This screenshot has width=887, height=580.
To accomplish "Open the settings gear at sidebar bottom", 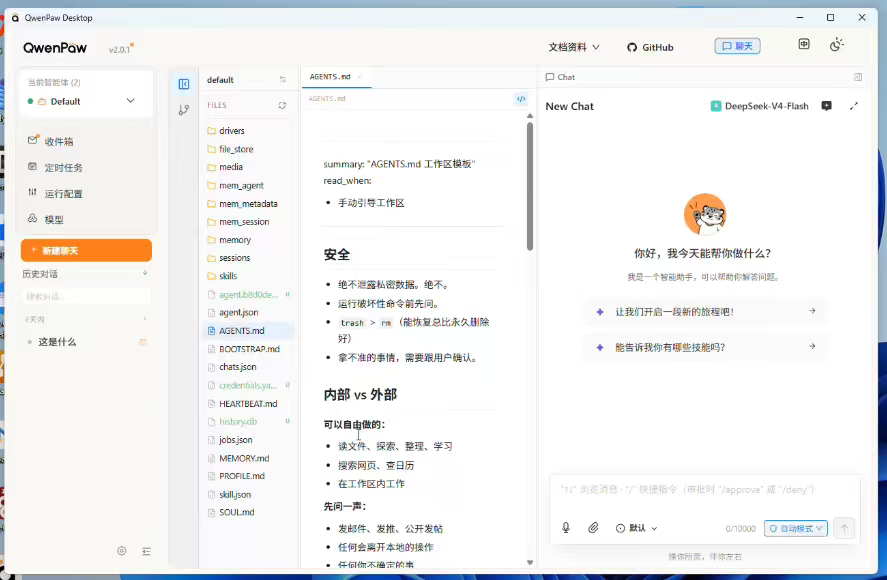I will [122, 551].
